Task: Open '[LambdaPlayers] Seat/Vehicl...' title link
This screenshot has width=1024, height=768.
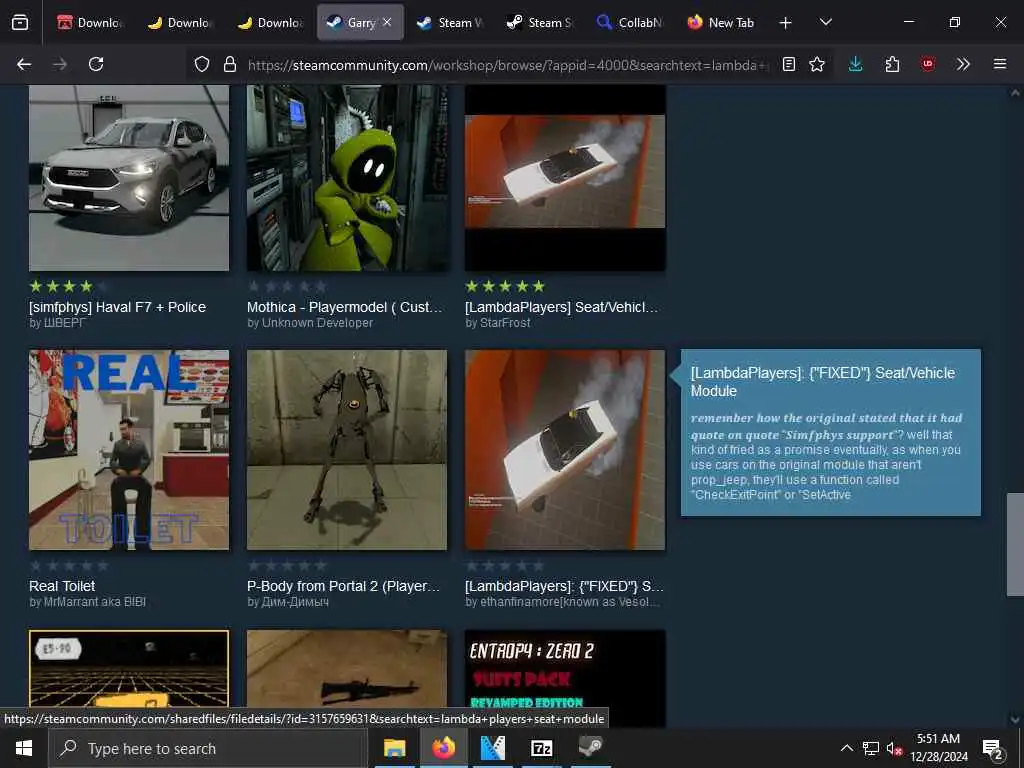Action: pyautogui.click(x=562, y=307)
